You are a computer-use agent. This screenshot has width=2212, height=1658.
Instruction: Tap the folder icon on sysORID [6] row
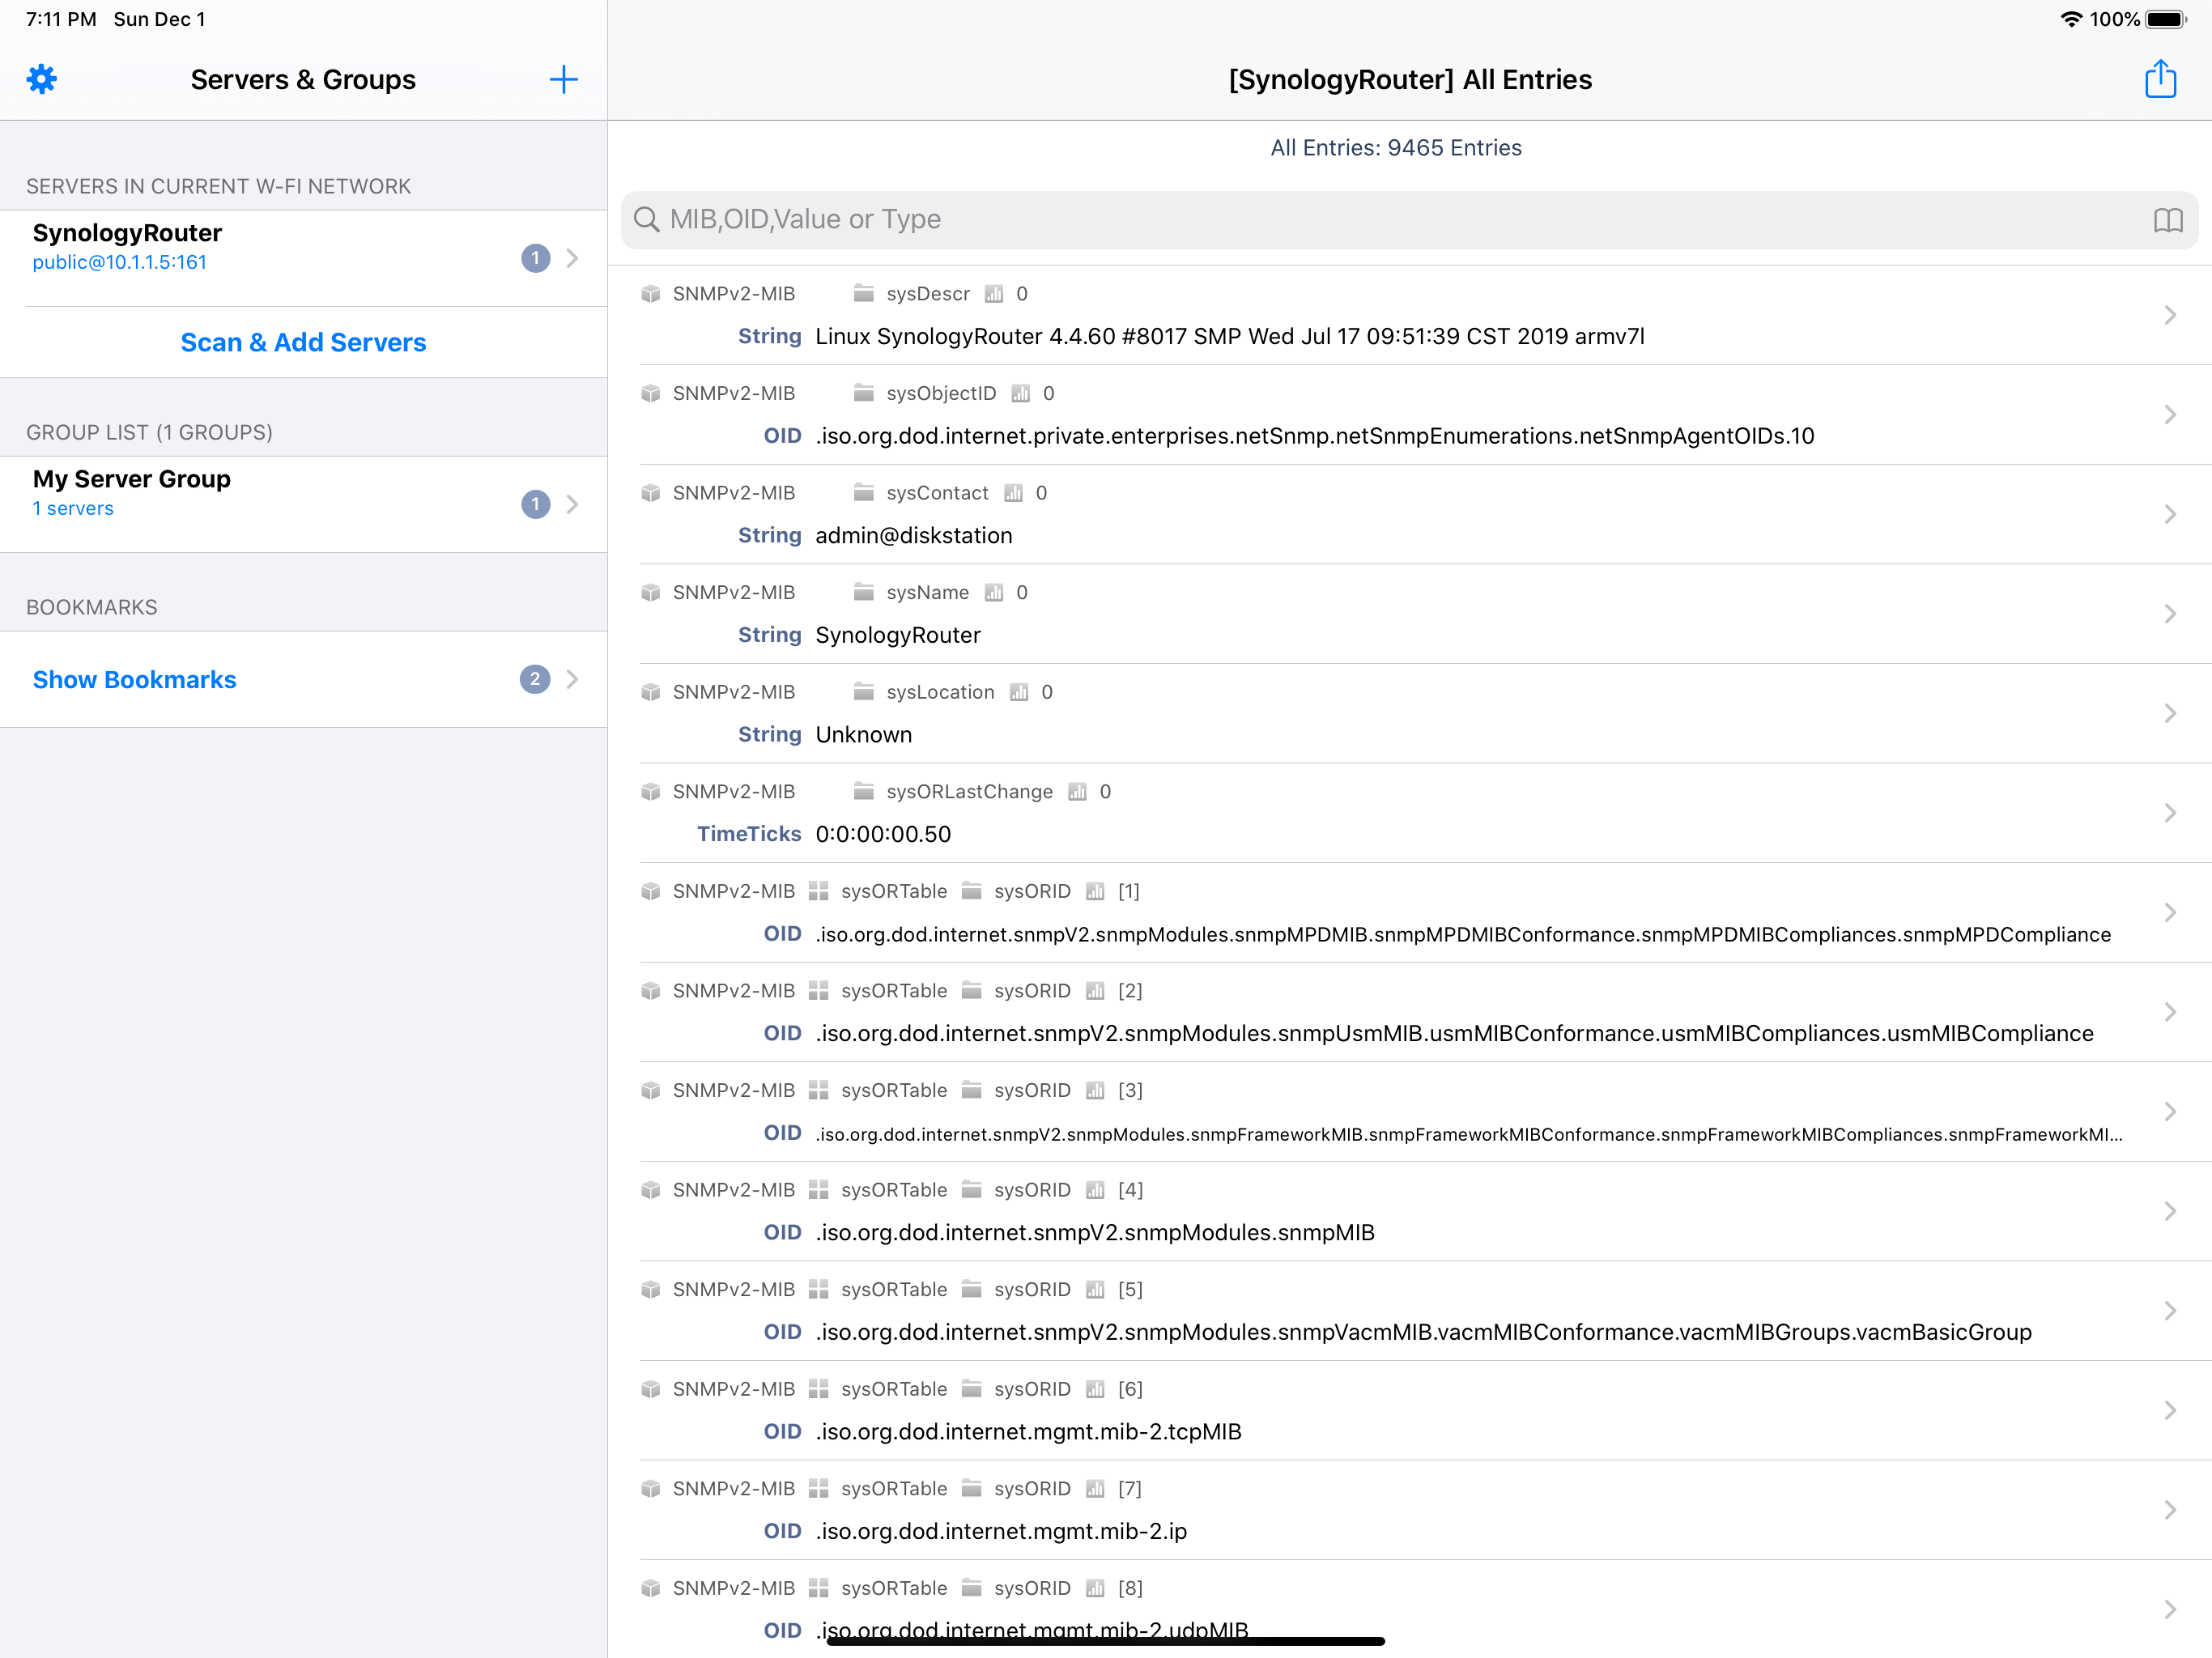coord(971,1389)
